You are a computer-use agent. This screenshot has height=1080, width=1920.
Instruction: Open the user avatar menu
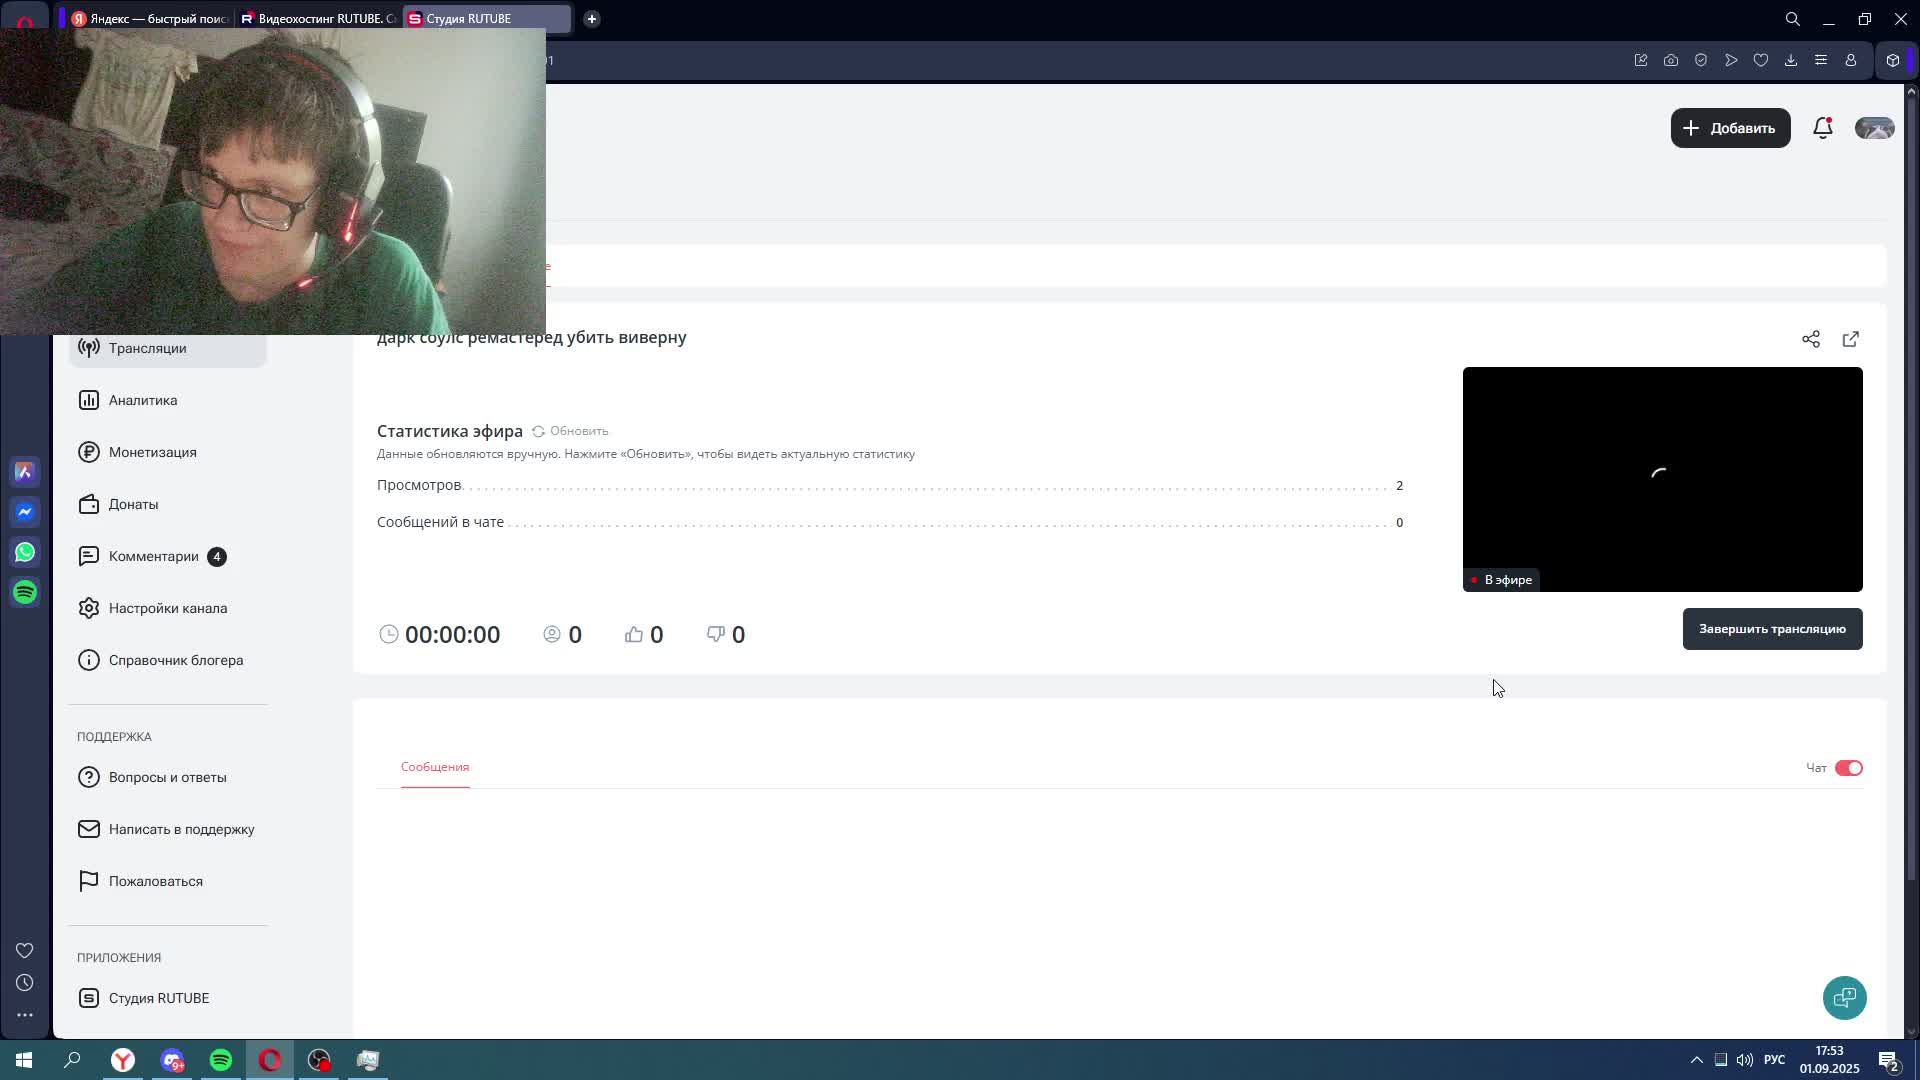1874,128
